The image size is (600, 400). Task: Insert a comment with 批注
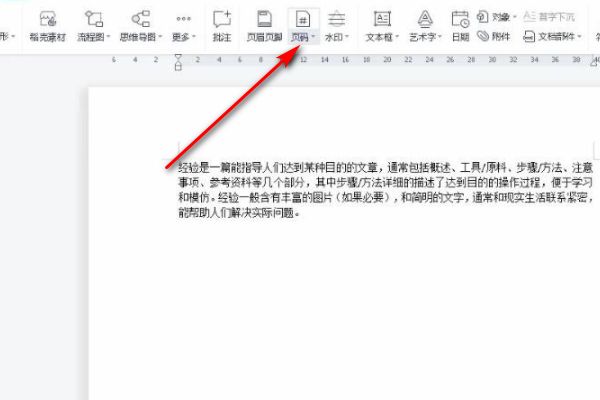222,26
